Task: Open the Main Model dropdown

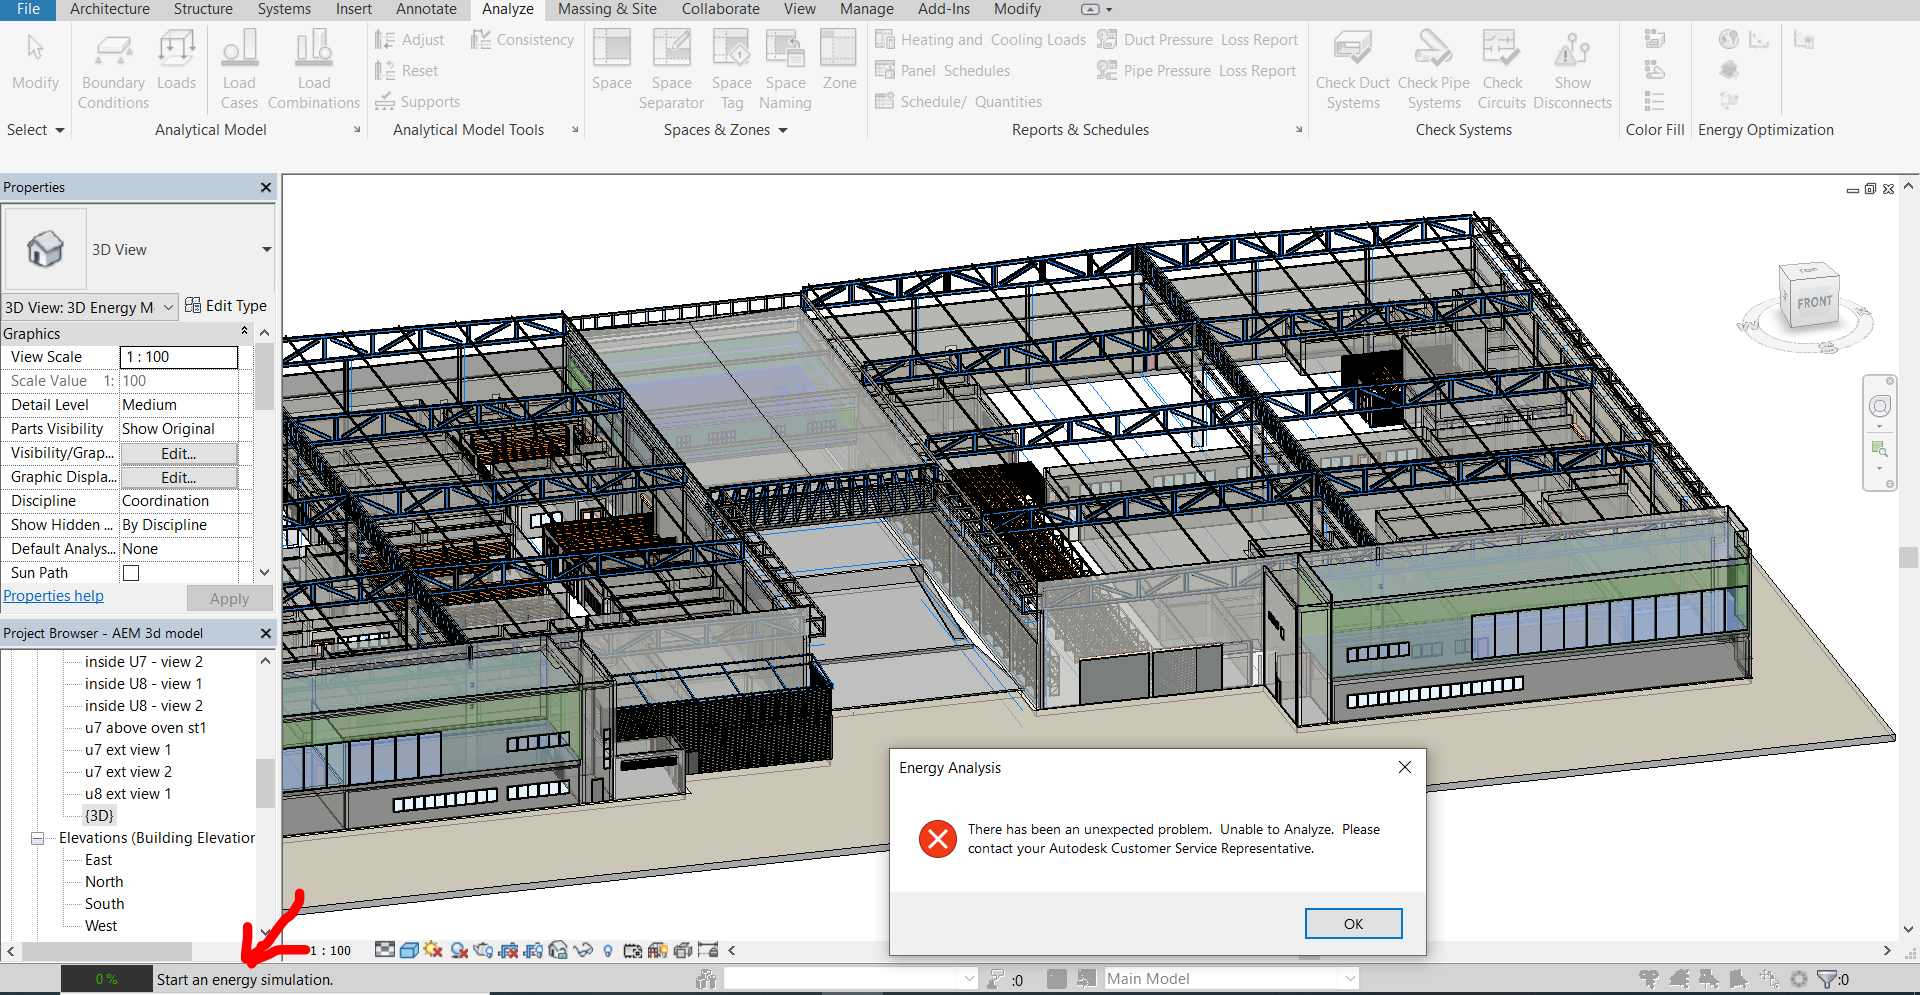Action: pyautogui.click(x=1349, y=978)
